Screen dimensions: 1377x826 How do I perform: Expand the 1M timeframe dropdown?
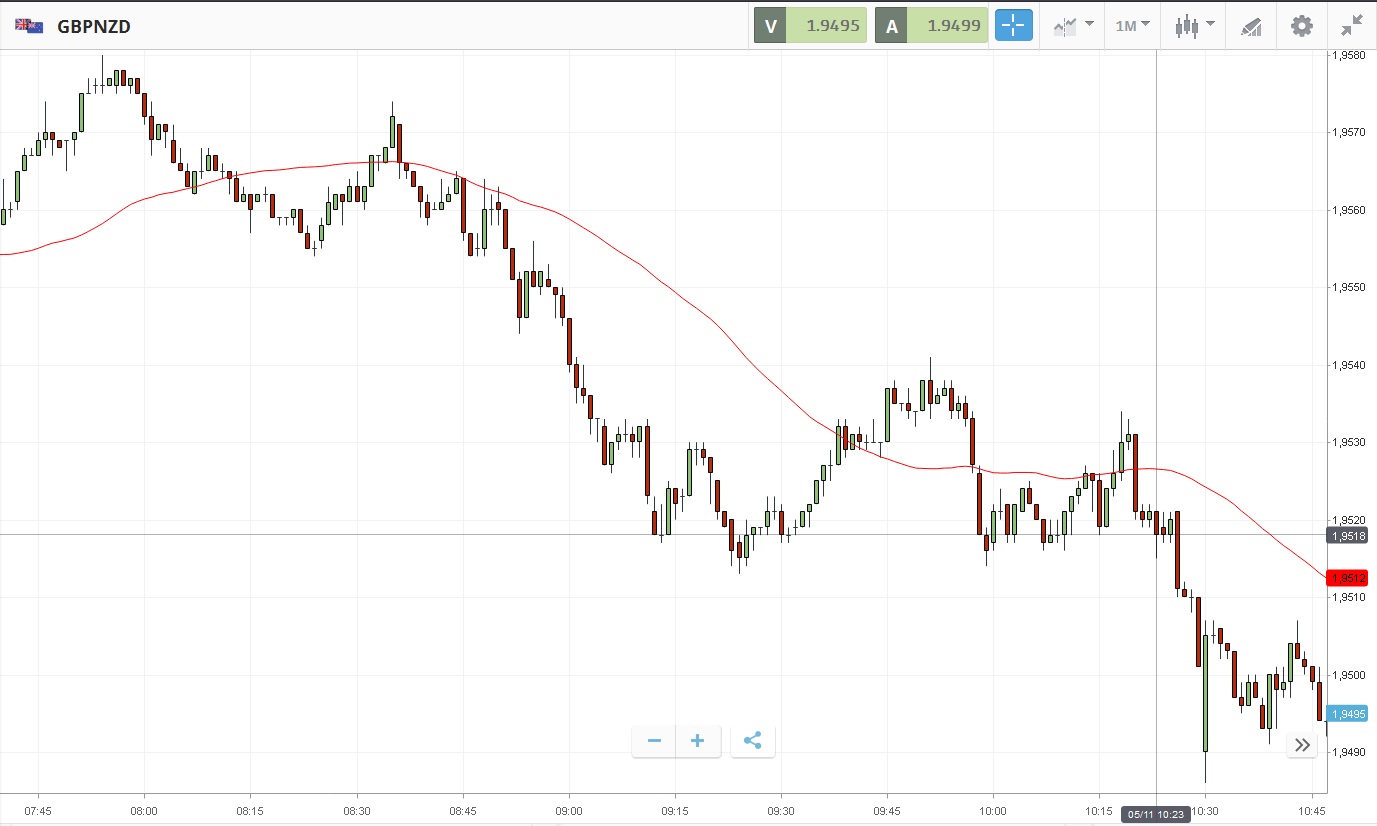tap(1132, 26)
